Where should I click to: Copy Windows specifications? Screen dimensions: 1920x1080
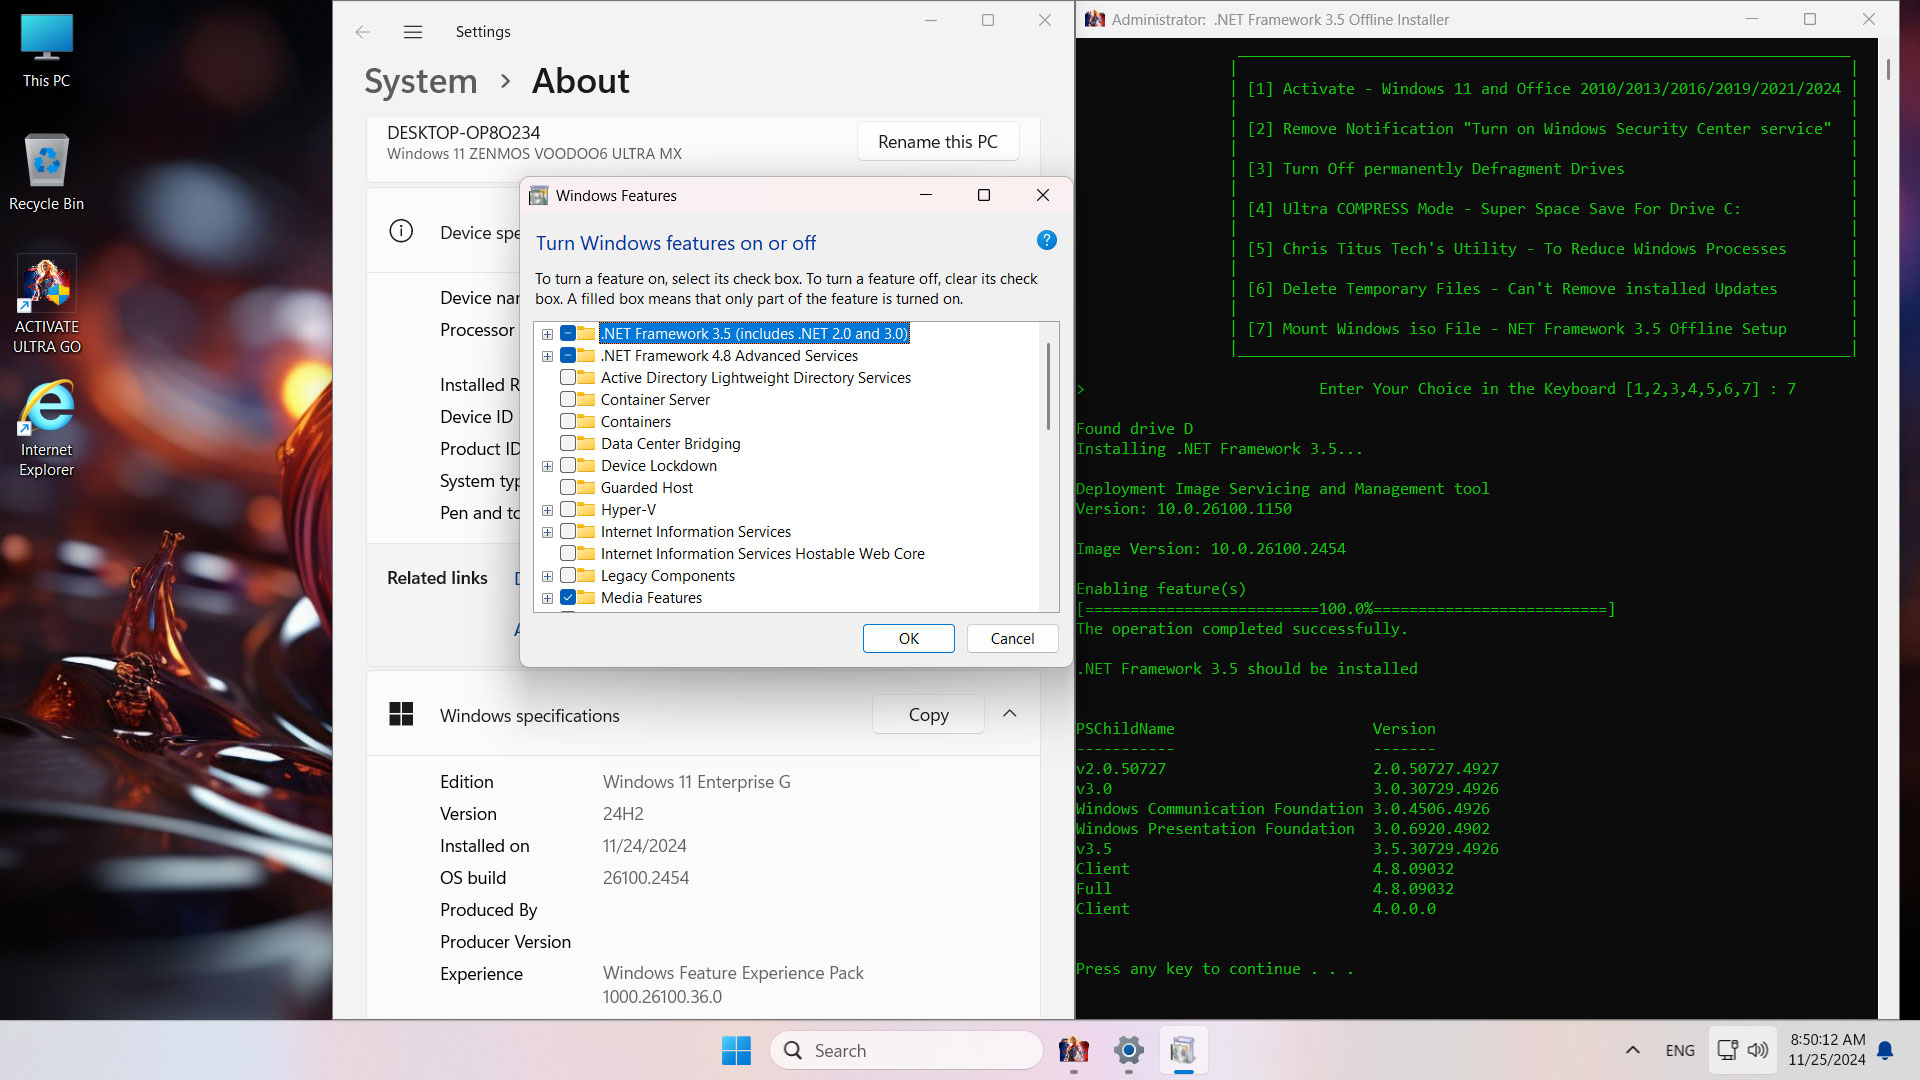pos(928,715)
